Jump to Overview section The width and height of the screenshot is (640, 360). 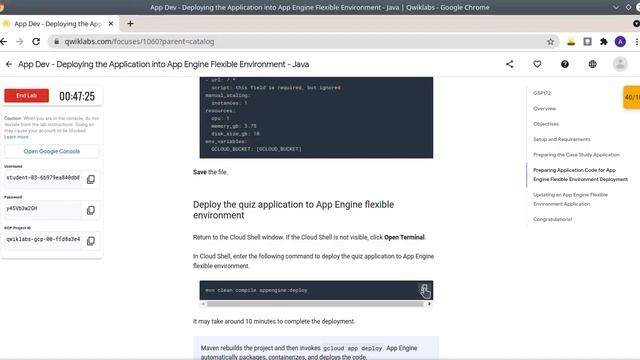[544, 109]
